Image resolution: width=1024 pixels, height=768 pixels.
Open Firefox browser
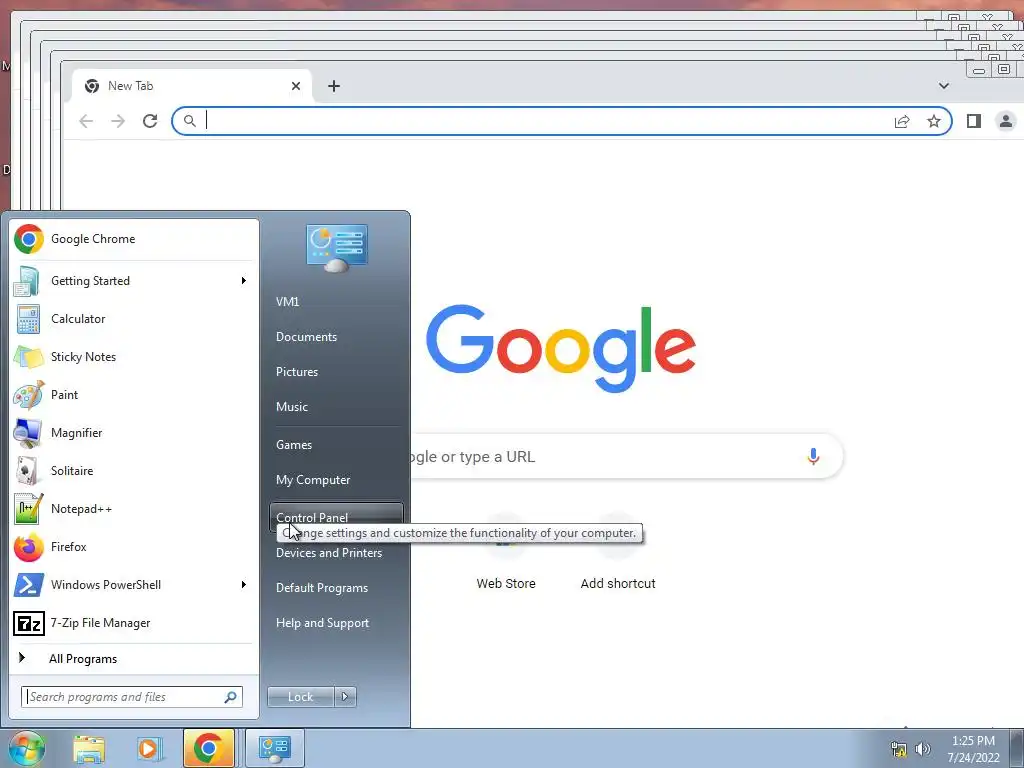(134, 547)
